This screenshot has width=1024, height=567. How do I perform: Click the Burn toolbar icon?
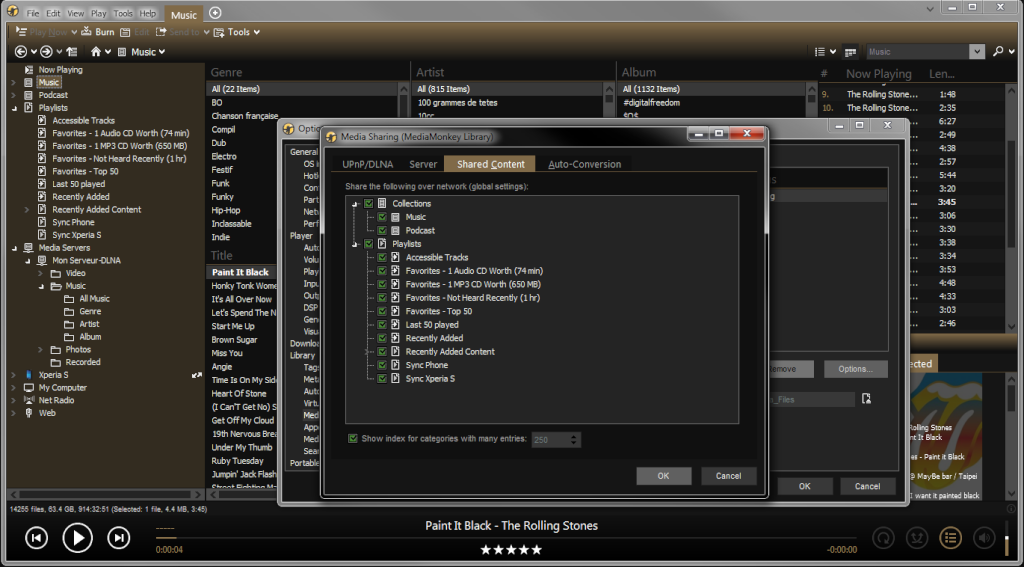pos(86,31)
